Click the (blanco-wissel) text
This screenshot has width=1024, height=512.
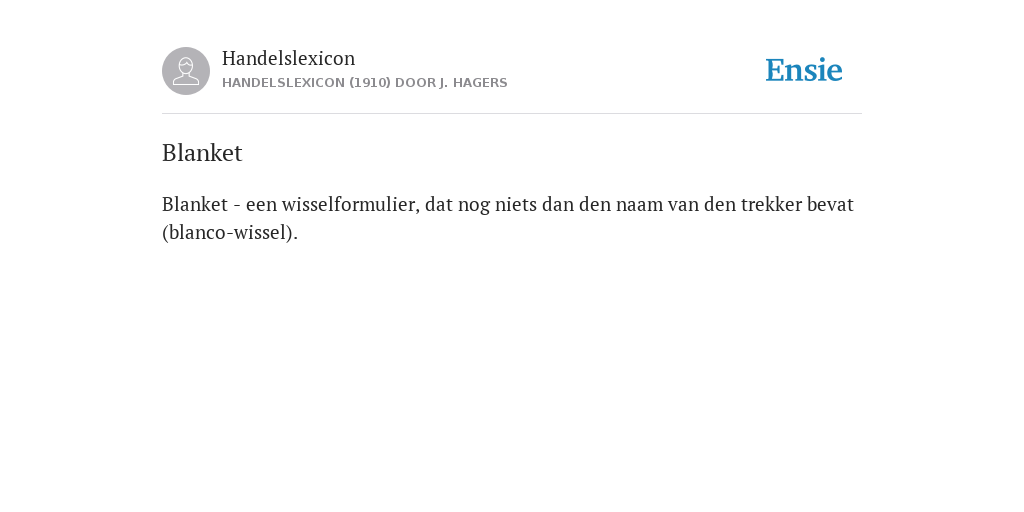230,232
